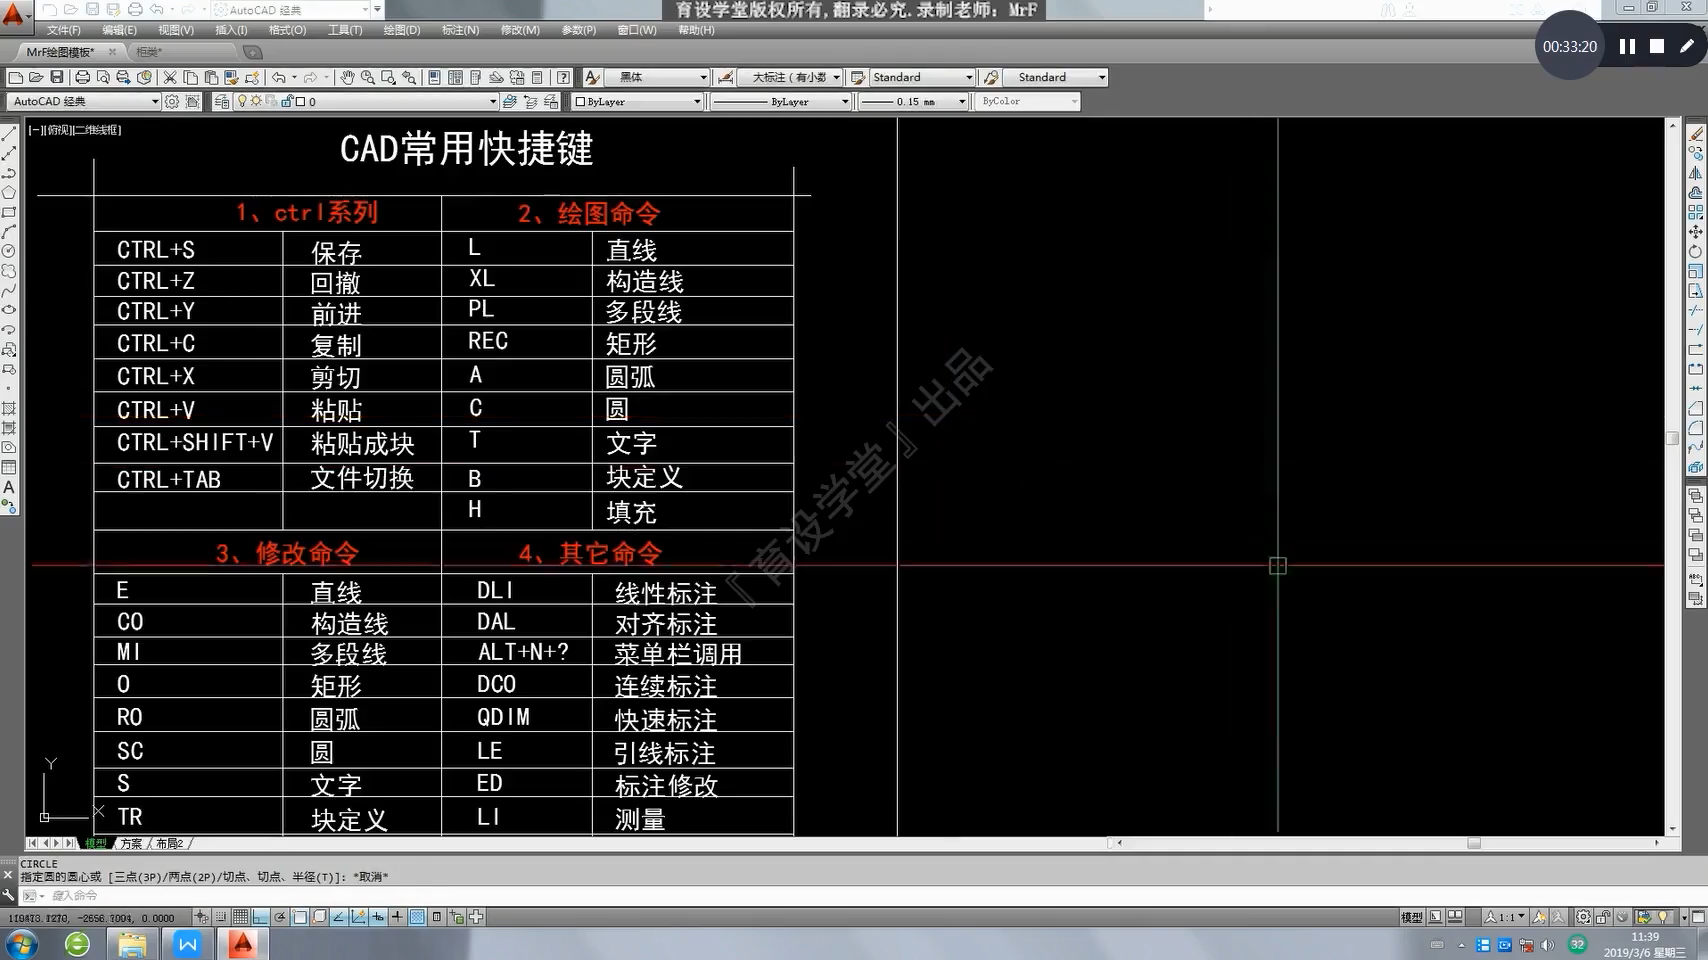Save the drawing with the floppy disk icon

(x=57, y=77)
